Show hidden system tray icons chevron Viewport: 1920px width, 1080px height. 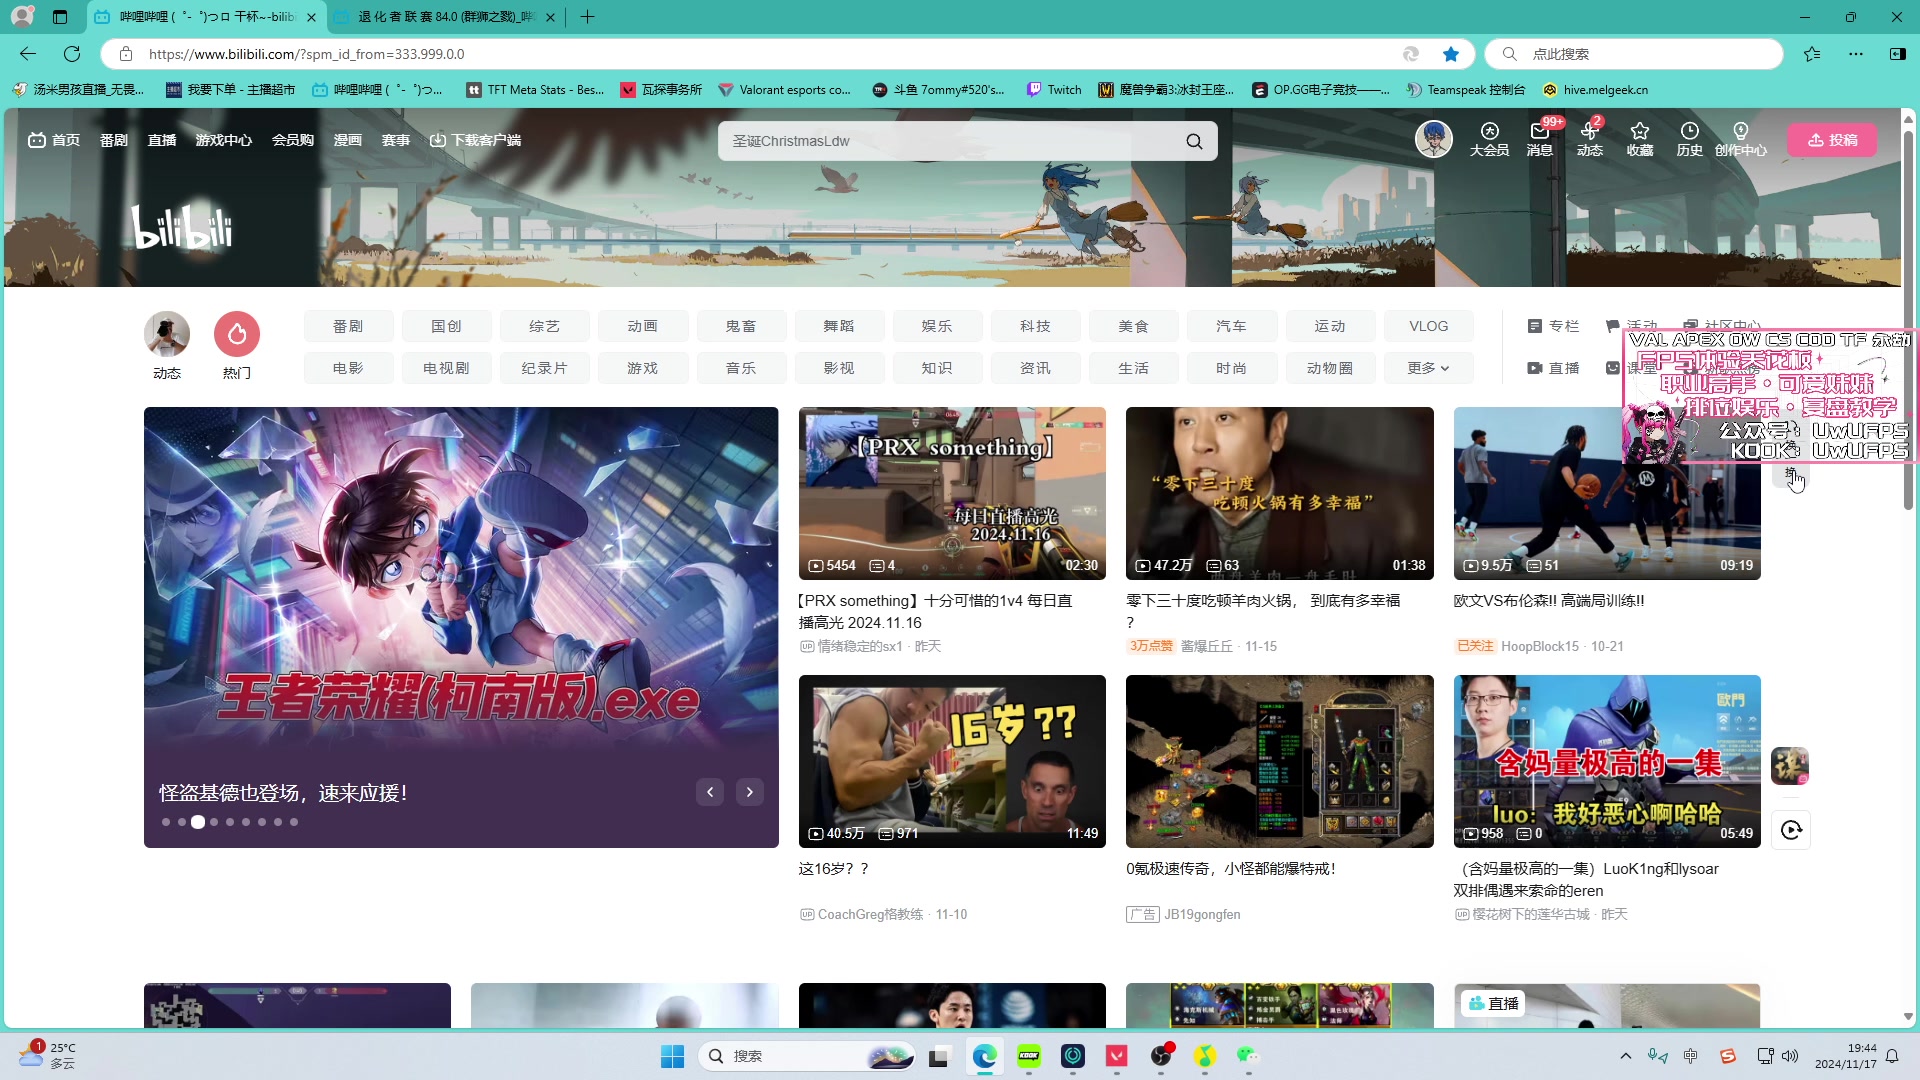click(1626, 1056)
